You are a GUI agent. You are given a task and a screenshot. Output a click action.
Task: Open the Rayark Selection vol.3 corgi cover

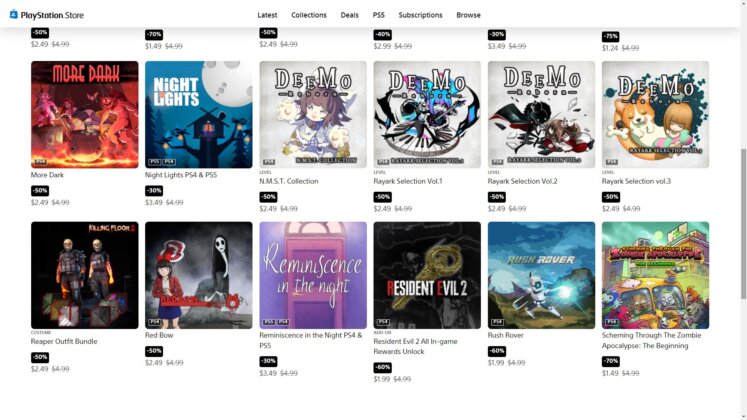coord(656,114)
